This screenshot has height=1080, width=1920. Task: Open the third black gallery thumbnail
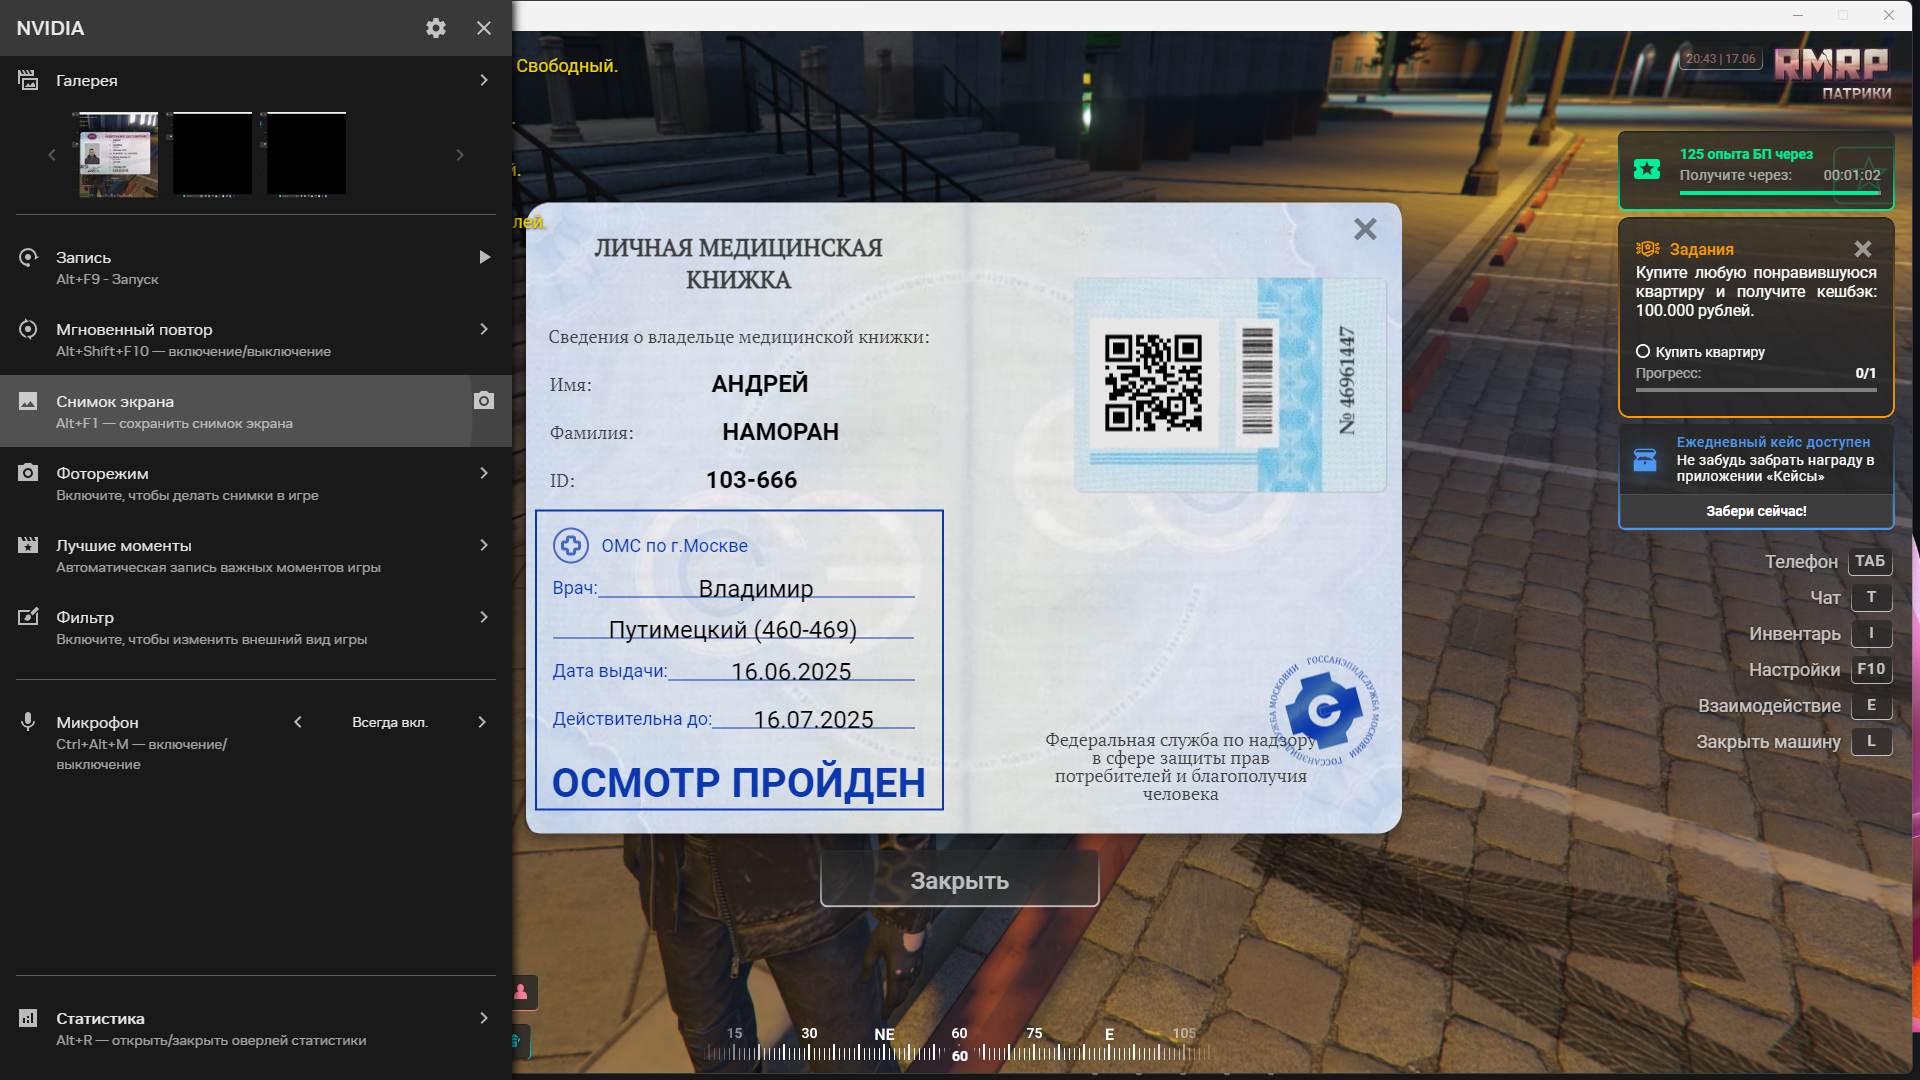[306, 154]
